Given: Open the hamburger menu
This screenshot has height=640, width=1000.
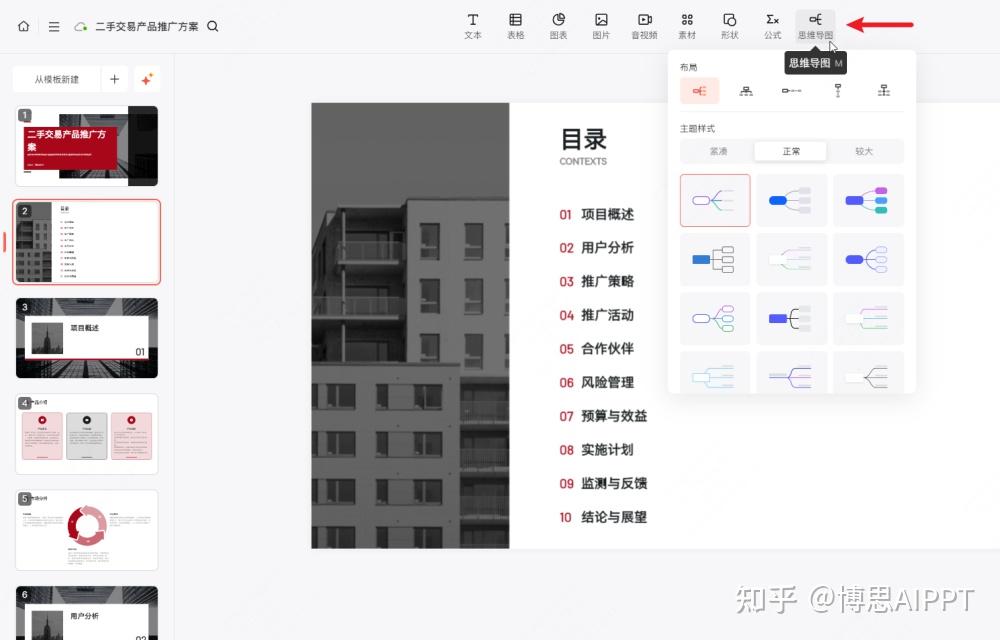Looking at the screenshot, I should (54, 26).
